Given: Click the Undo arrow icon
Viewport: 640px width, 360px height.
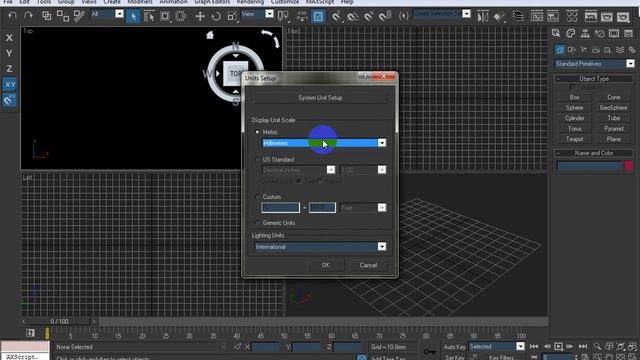Looking at the screenshot, I should coord(13,16).
